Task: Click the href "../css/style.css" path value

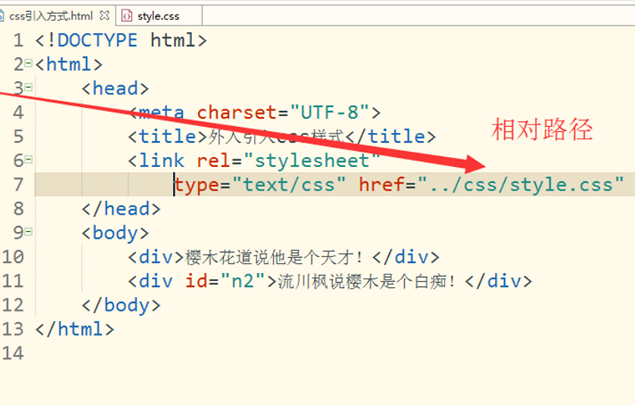Action: click(x=521, y=185)
